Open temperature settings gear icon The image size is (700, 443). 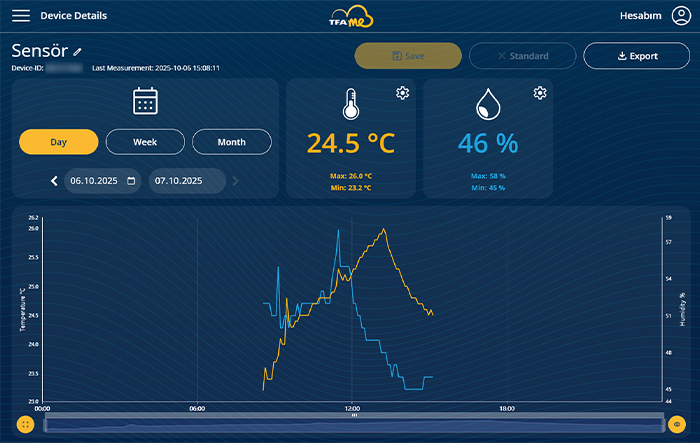(x=402, y=93)
